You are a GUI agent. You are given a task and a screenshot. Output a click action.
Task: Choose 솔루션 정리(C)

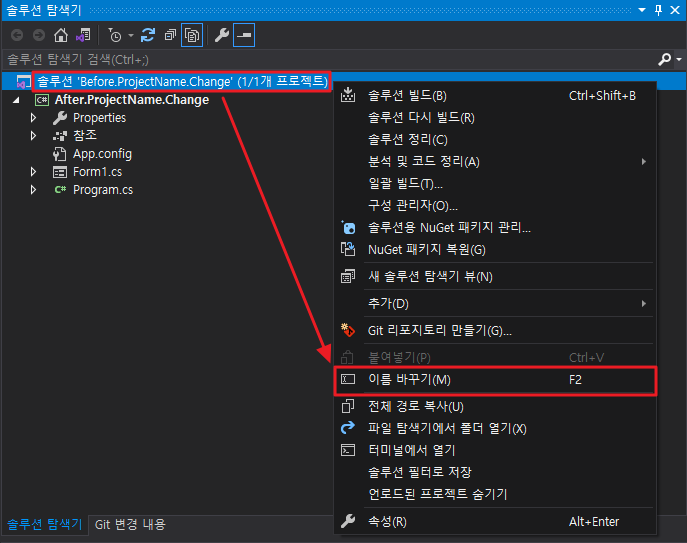click(495, 139)
